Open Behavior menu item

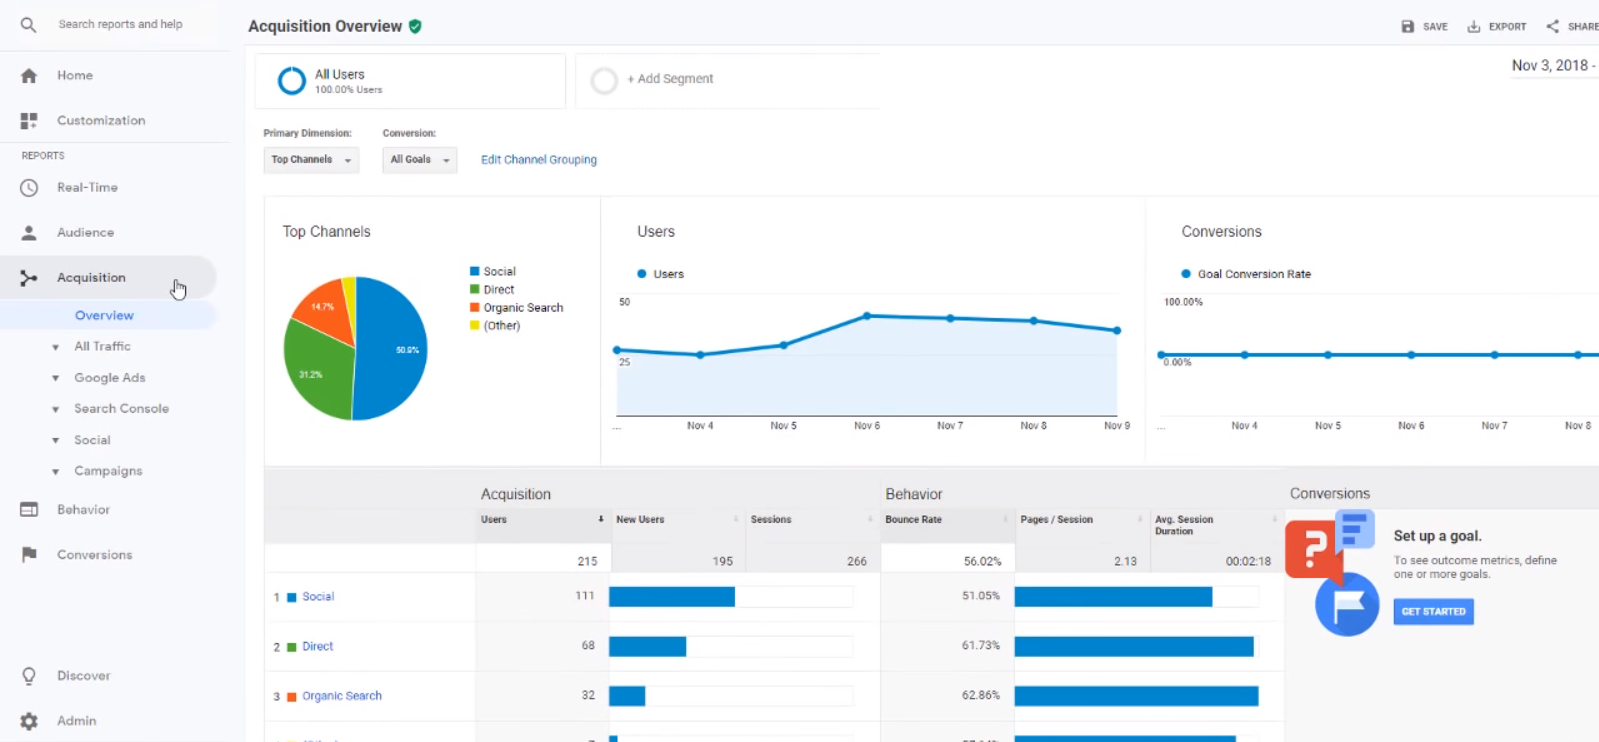pyautogui.click(x=83, y=510)
